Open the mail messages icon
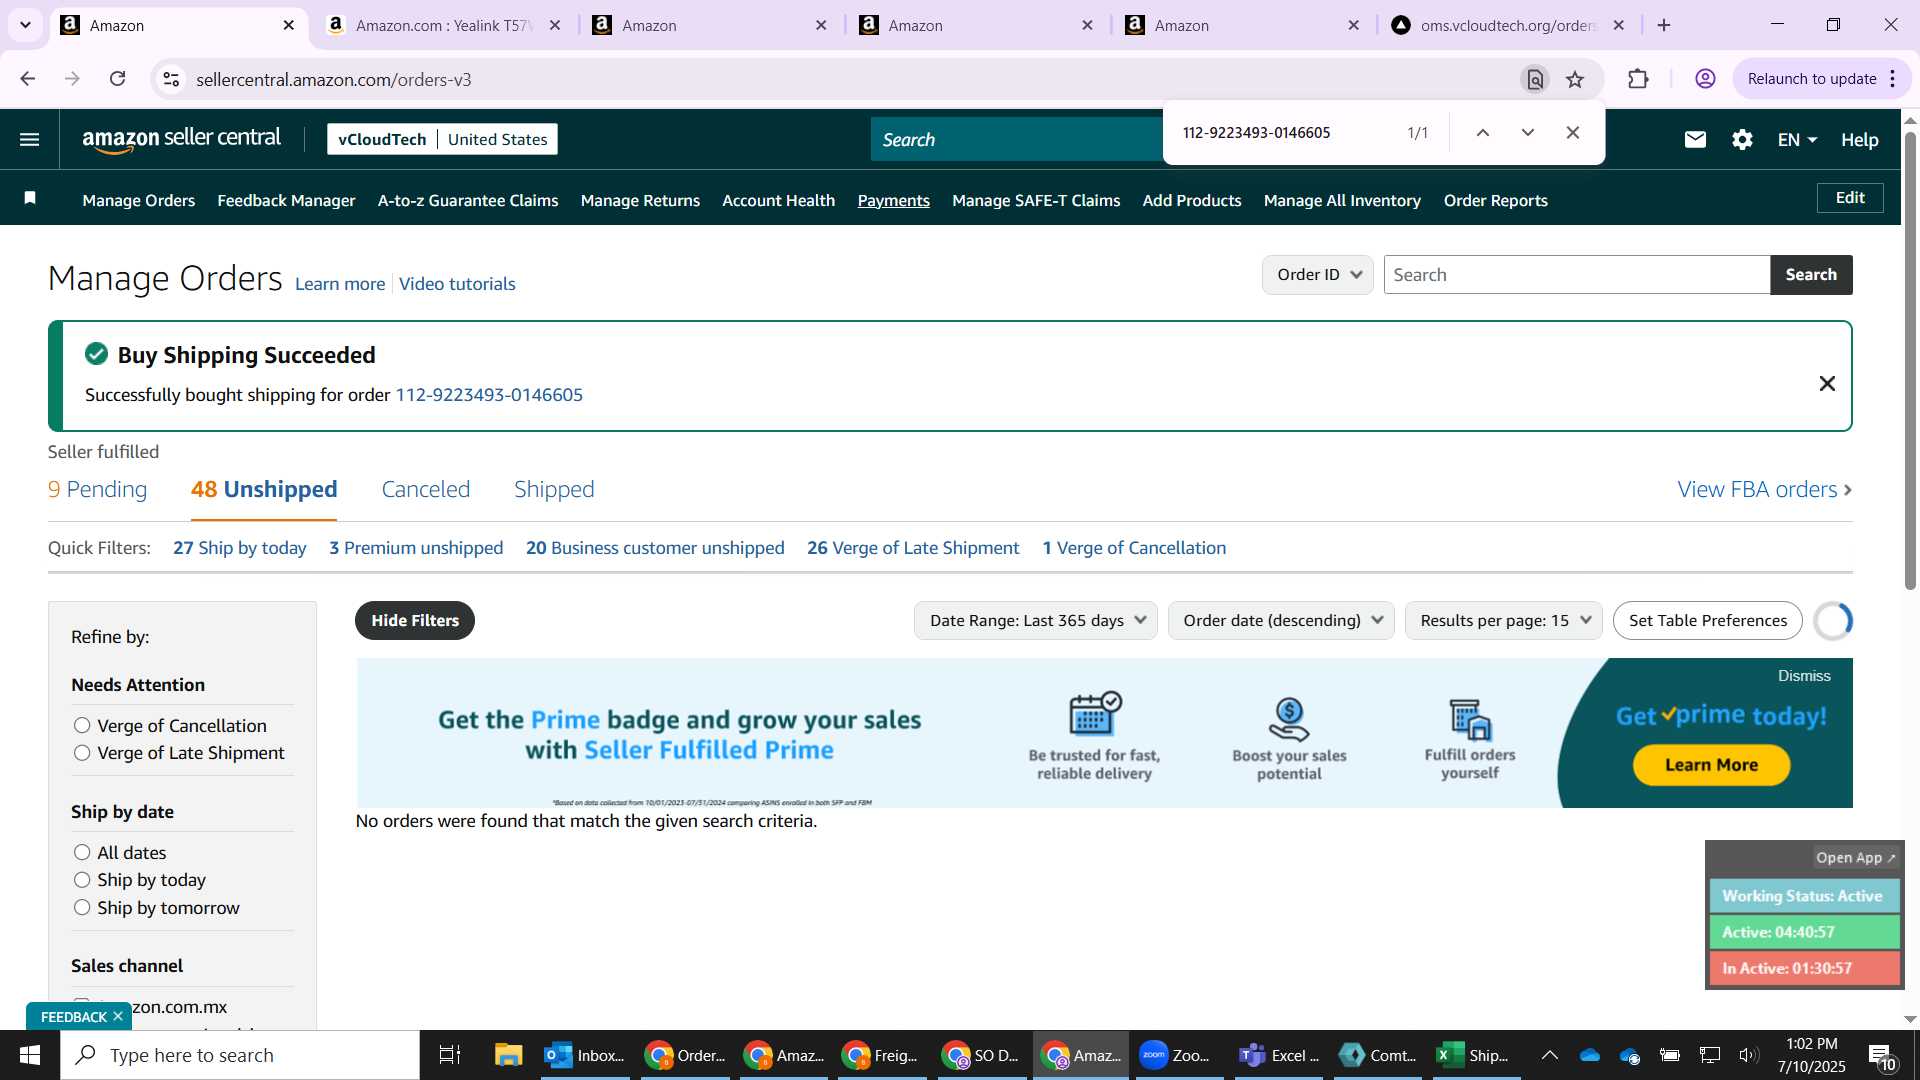The width and height of the screenshot is (1920, 1080). click(1695, 140)
